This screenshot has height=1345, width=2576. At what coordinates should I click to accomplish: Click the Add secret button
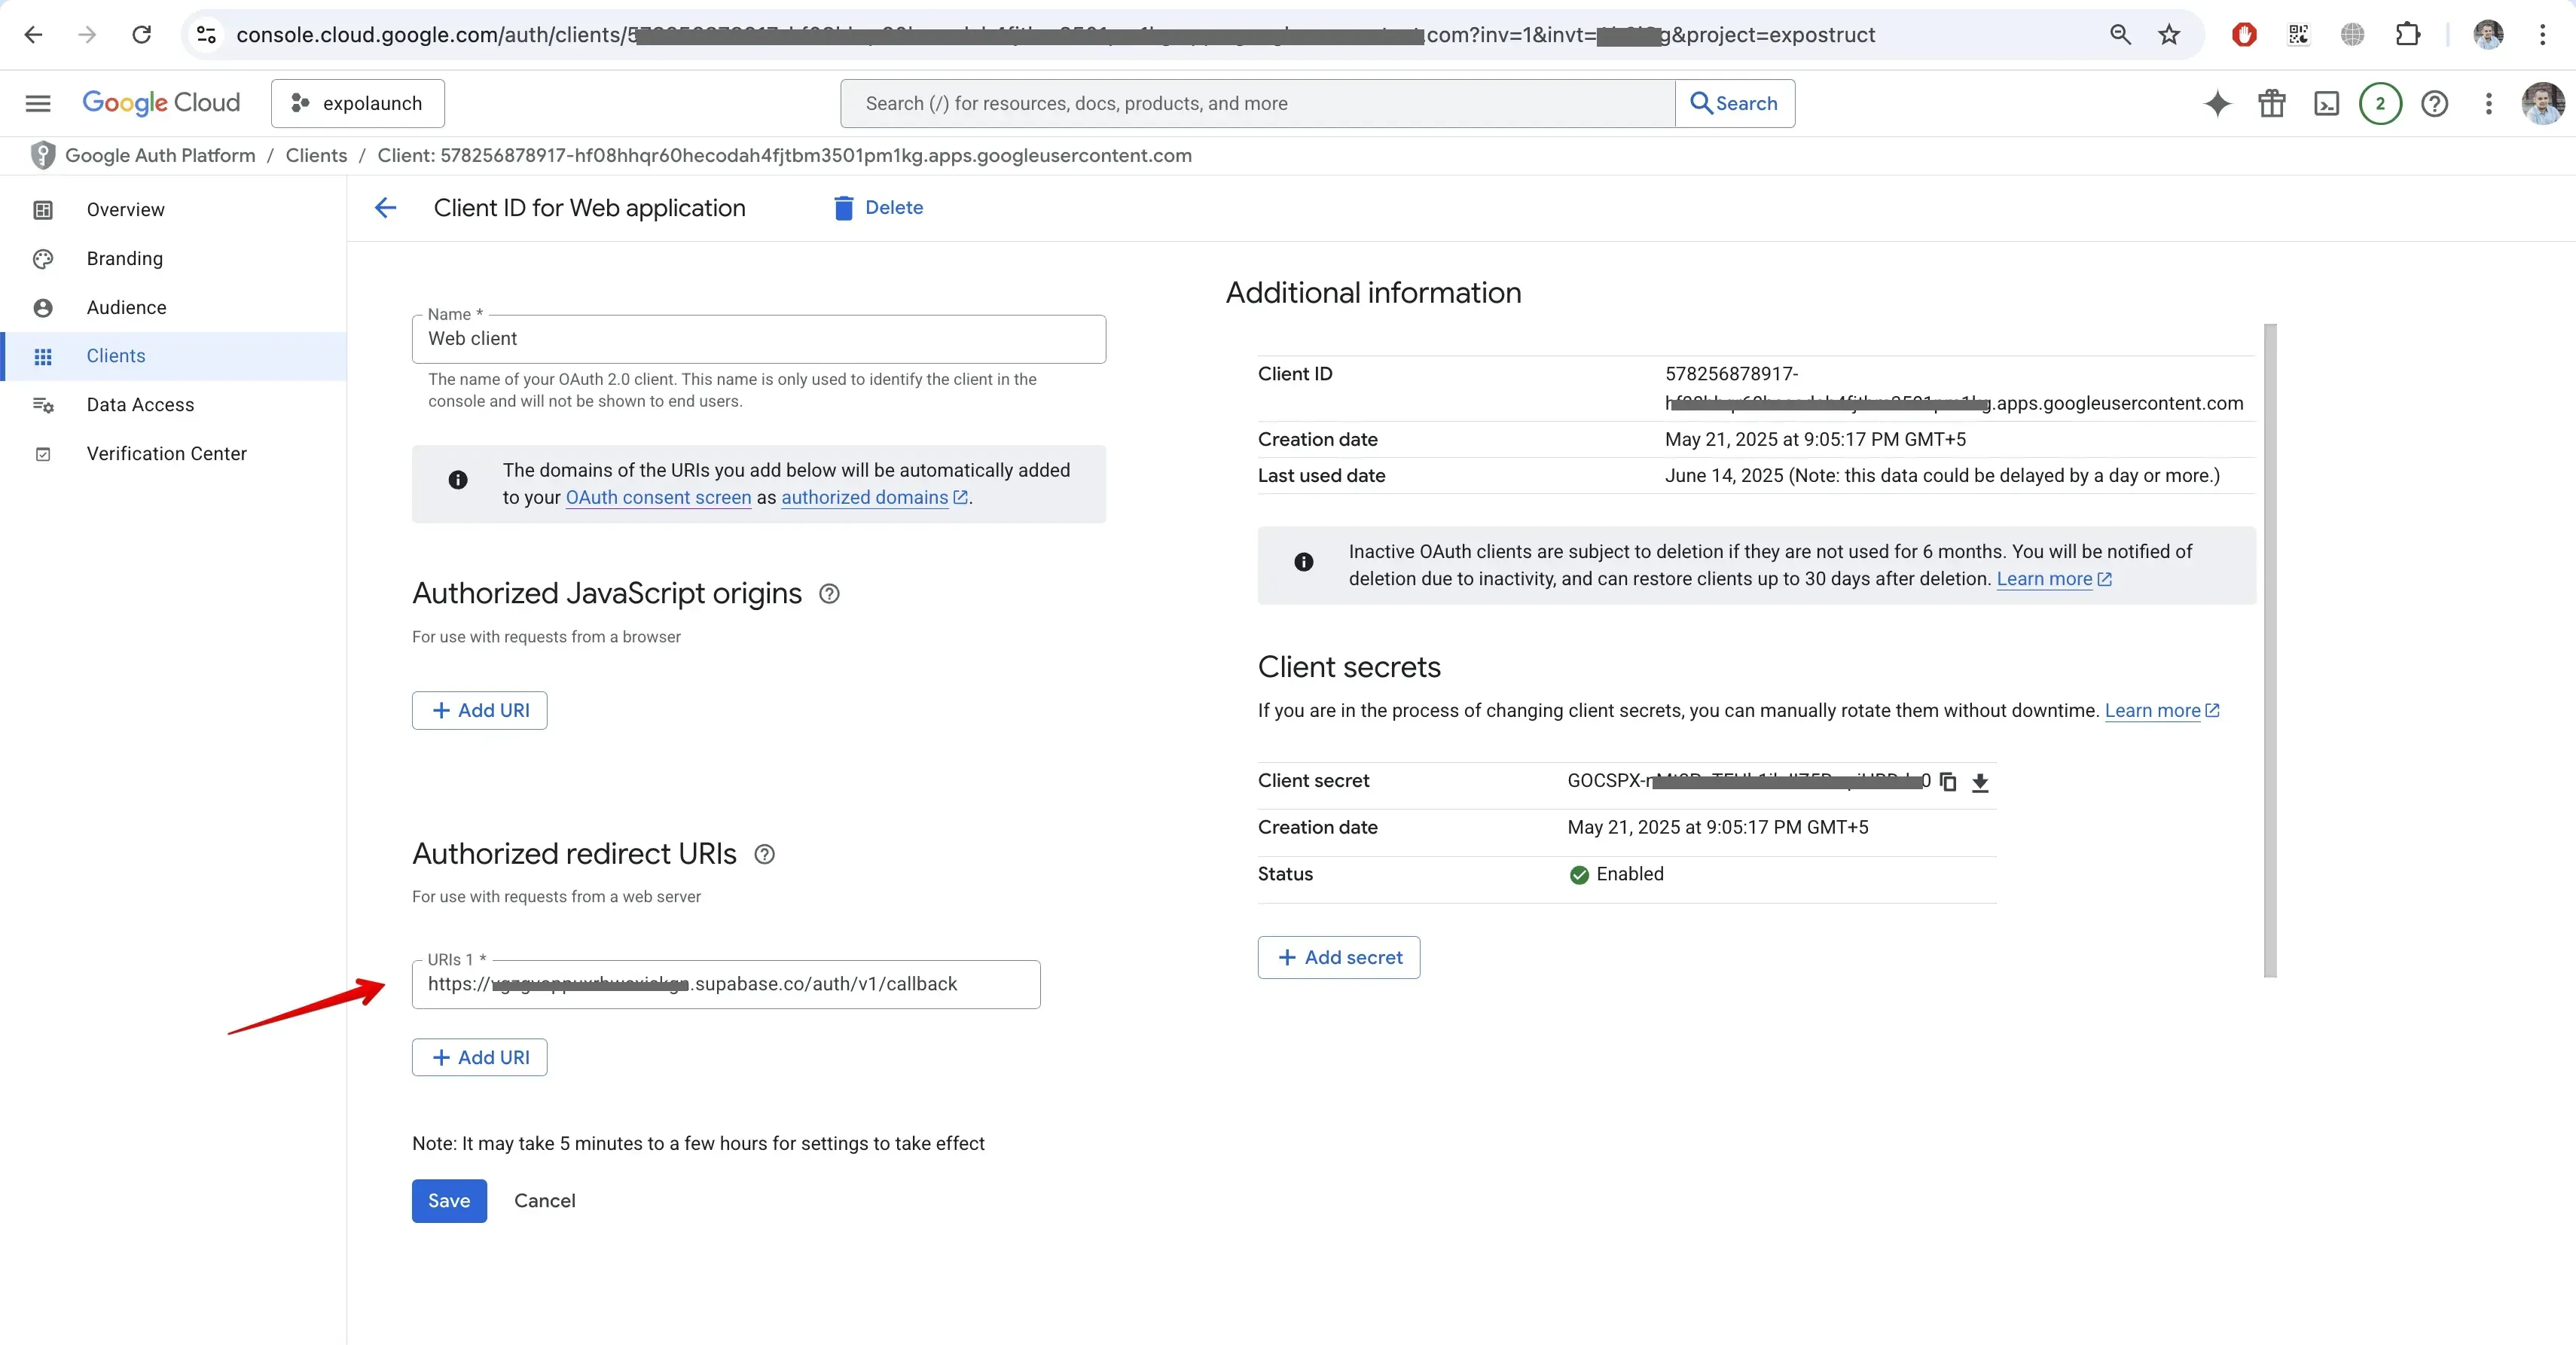click(1338, 957)
